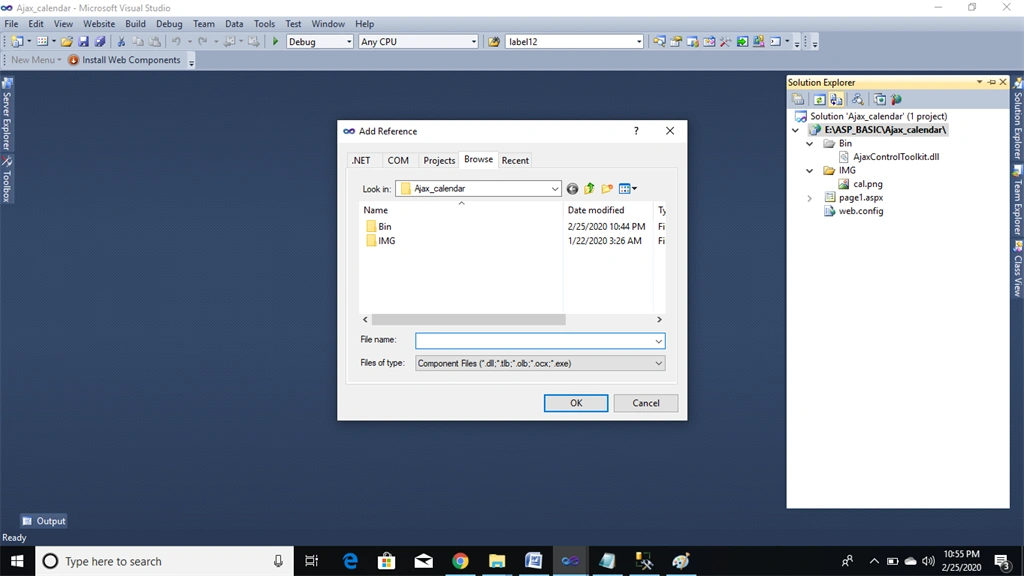Go back using the dialog's back arrow
This screenshot has height=576, width=1024.
[x=572, y=189]
